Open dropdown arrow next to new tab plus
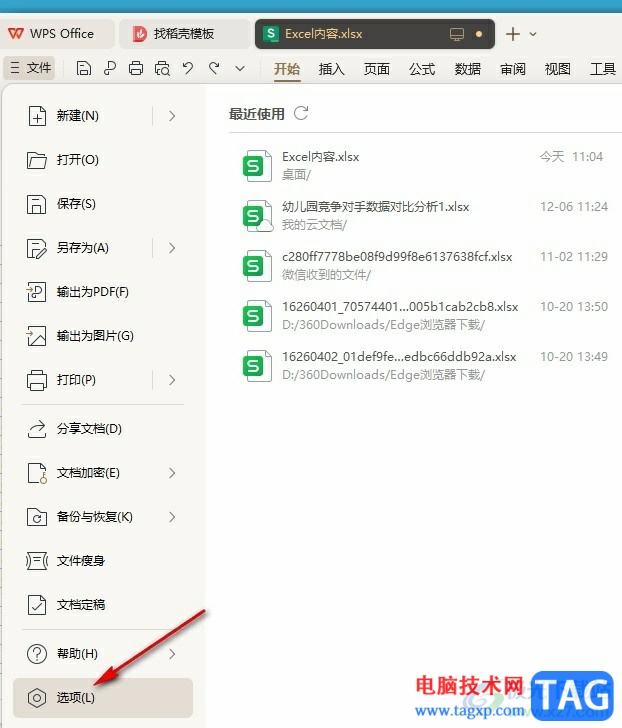 click(x=533, y=34)
